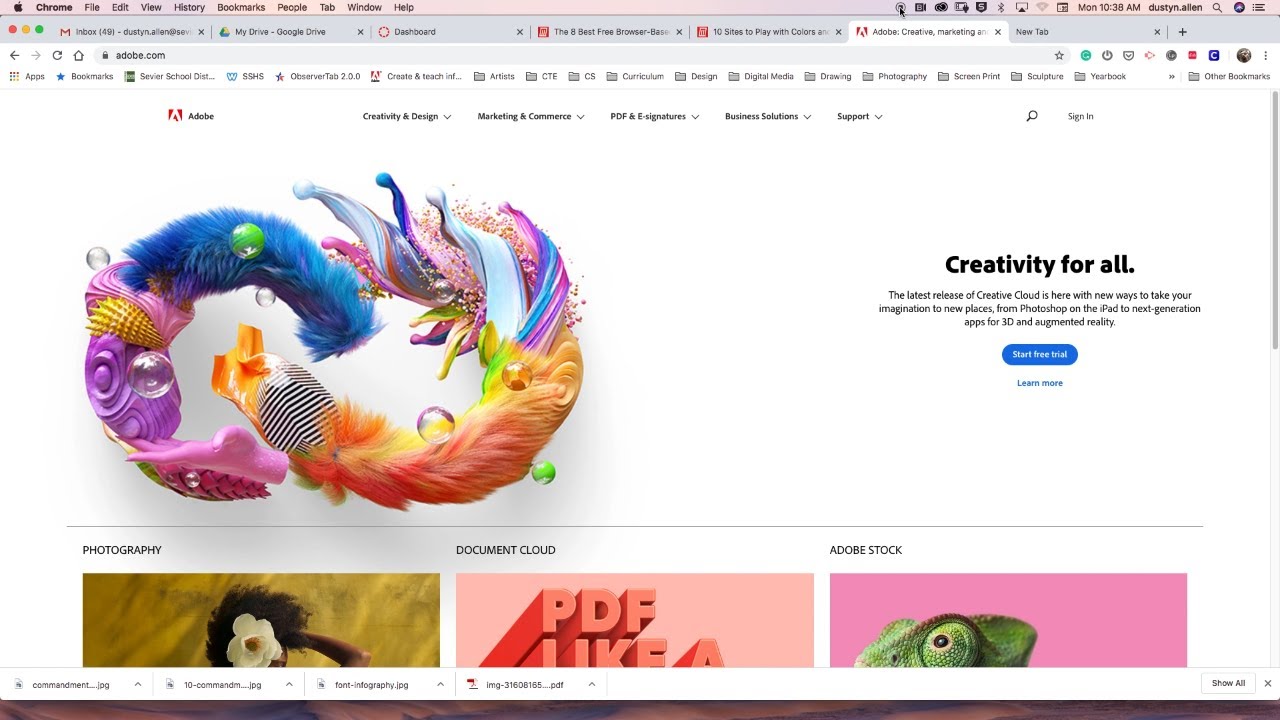
Task: Open the Chrome profile avatar
Action: tap(1244, 55)
